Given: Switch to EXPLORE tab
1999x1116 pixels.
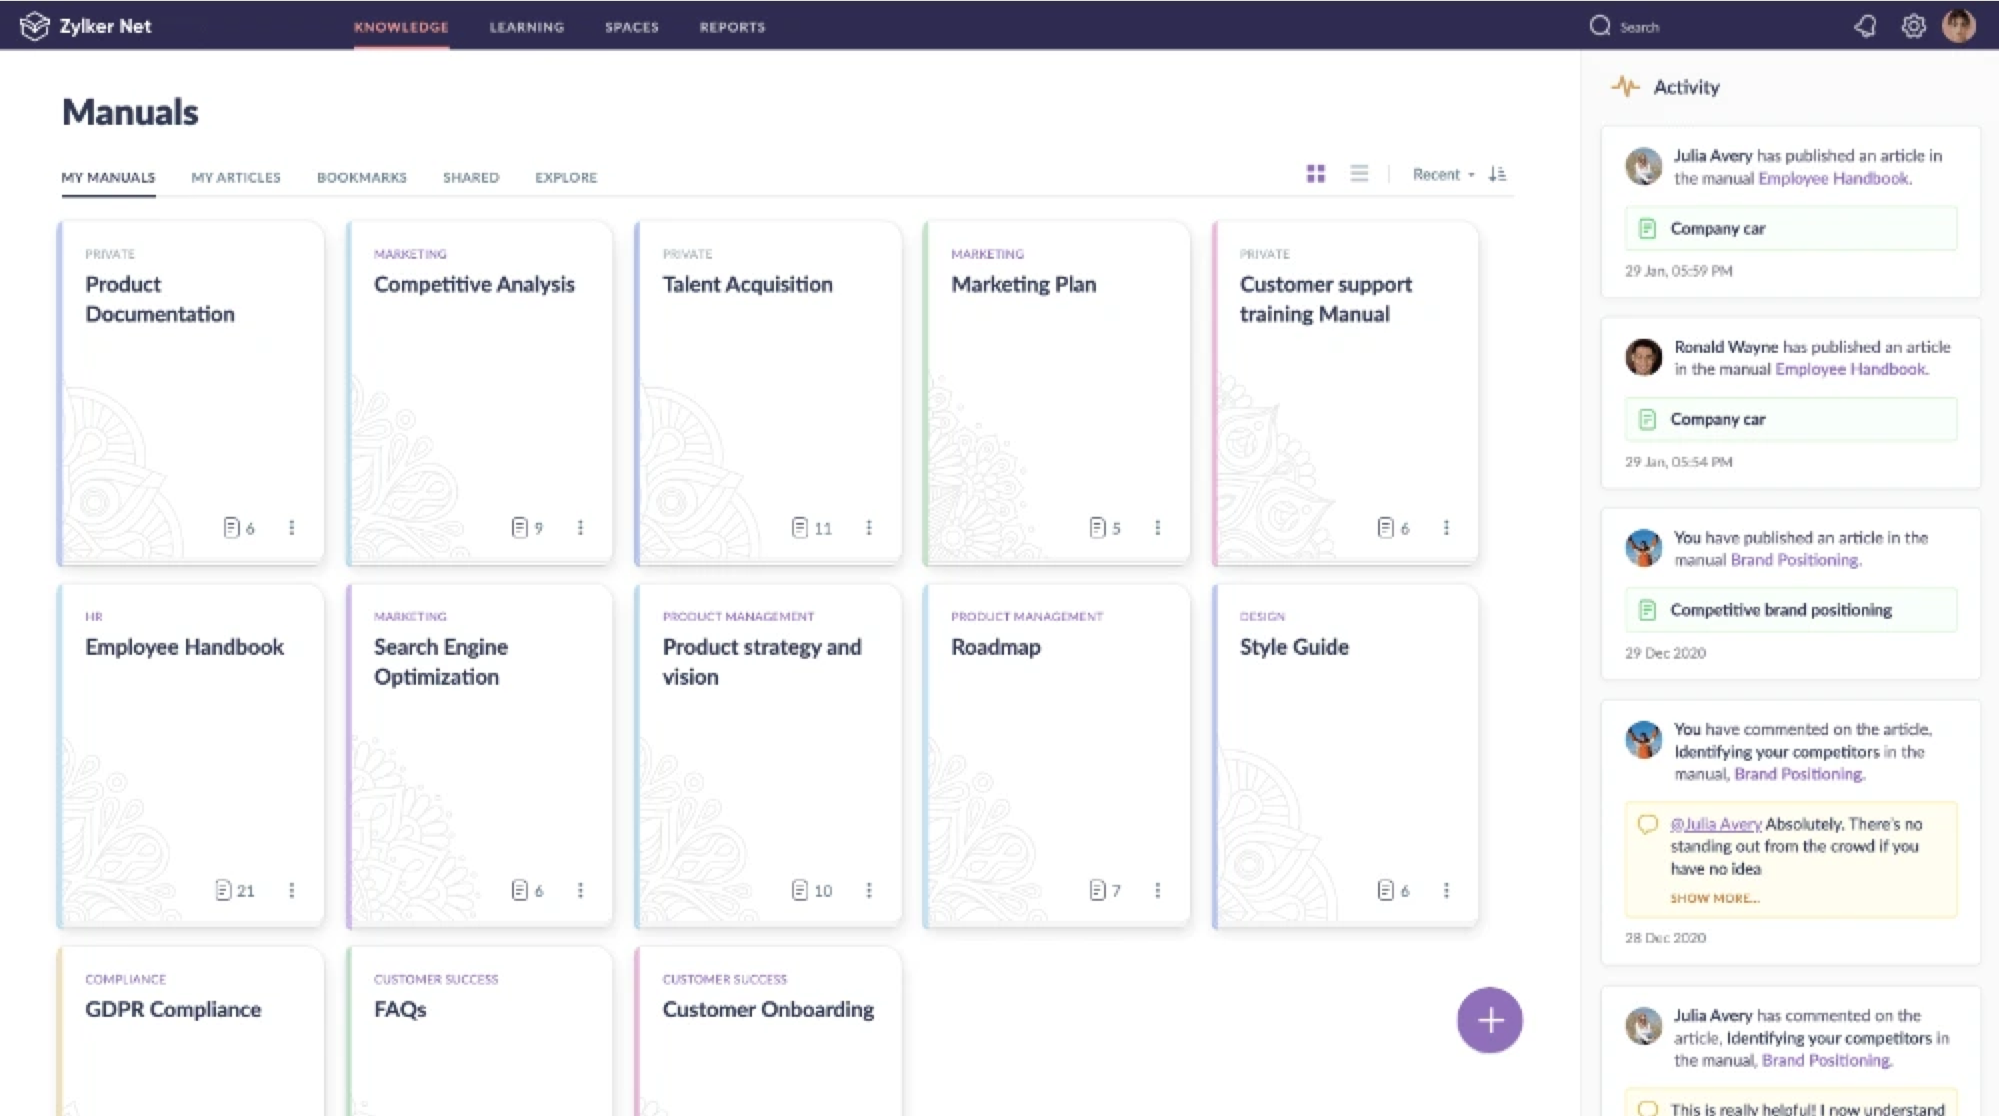Looking at the screenshot, I should [x=564, y=176].
